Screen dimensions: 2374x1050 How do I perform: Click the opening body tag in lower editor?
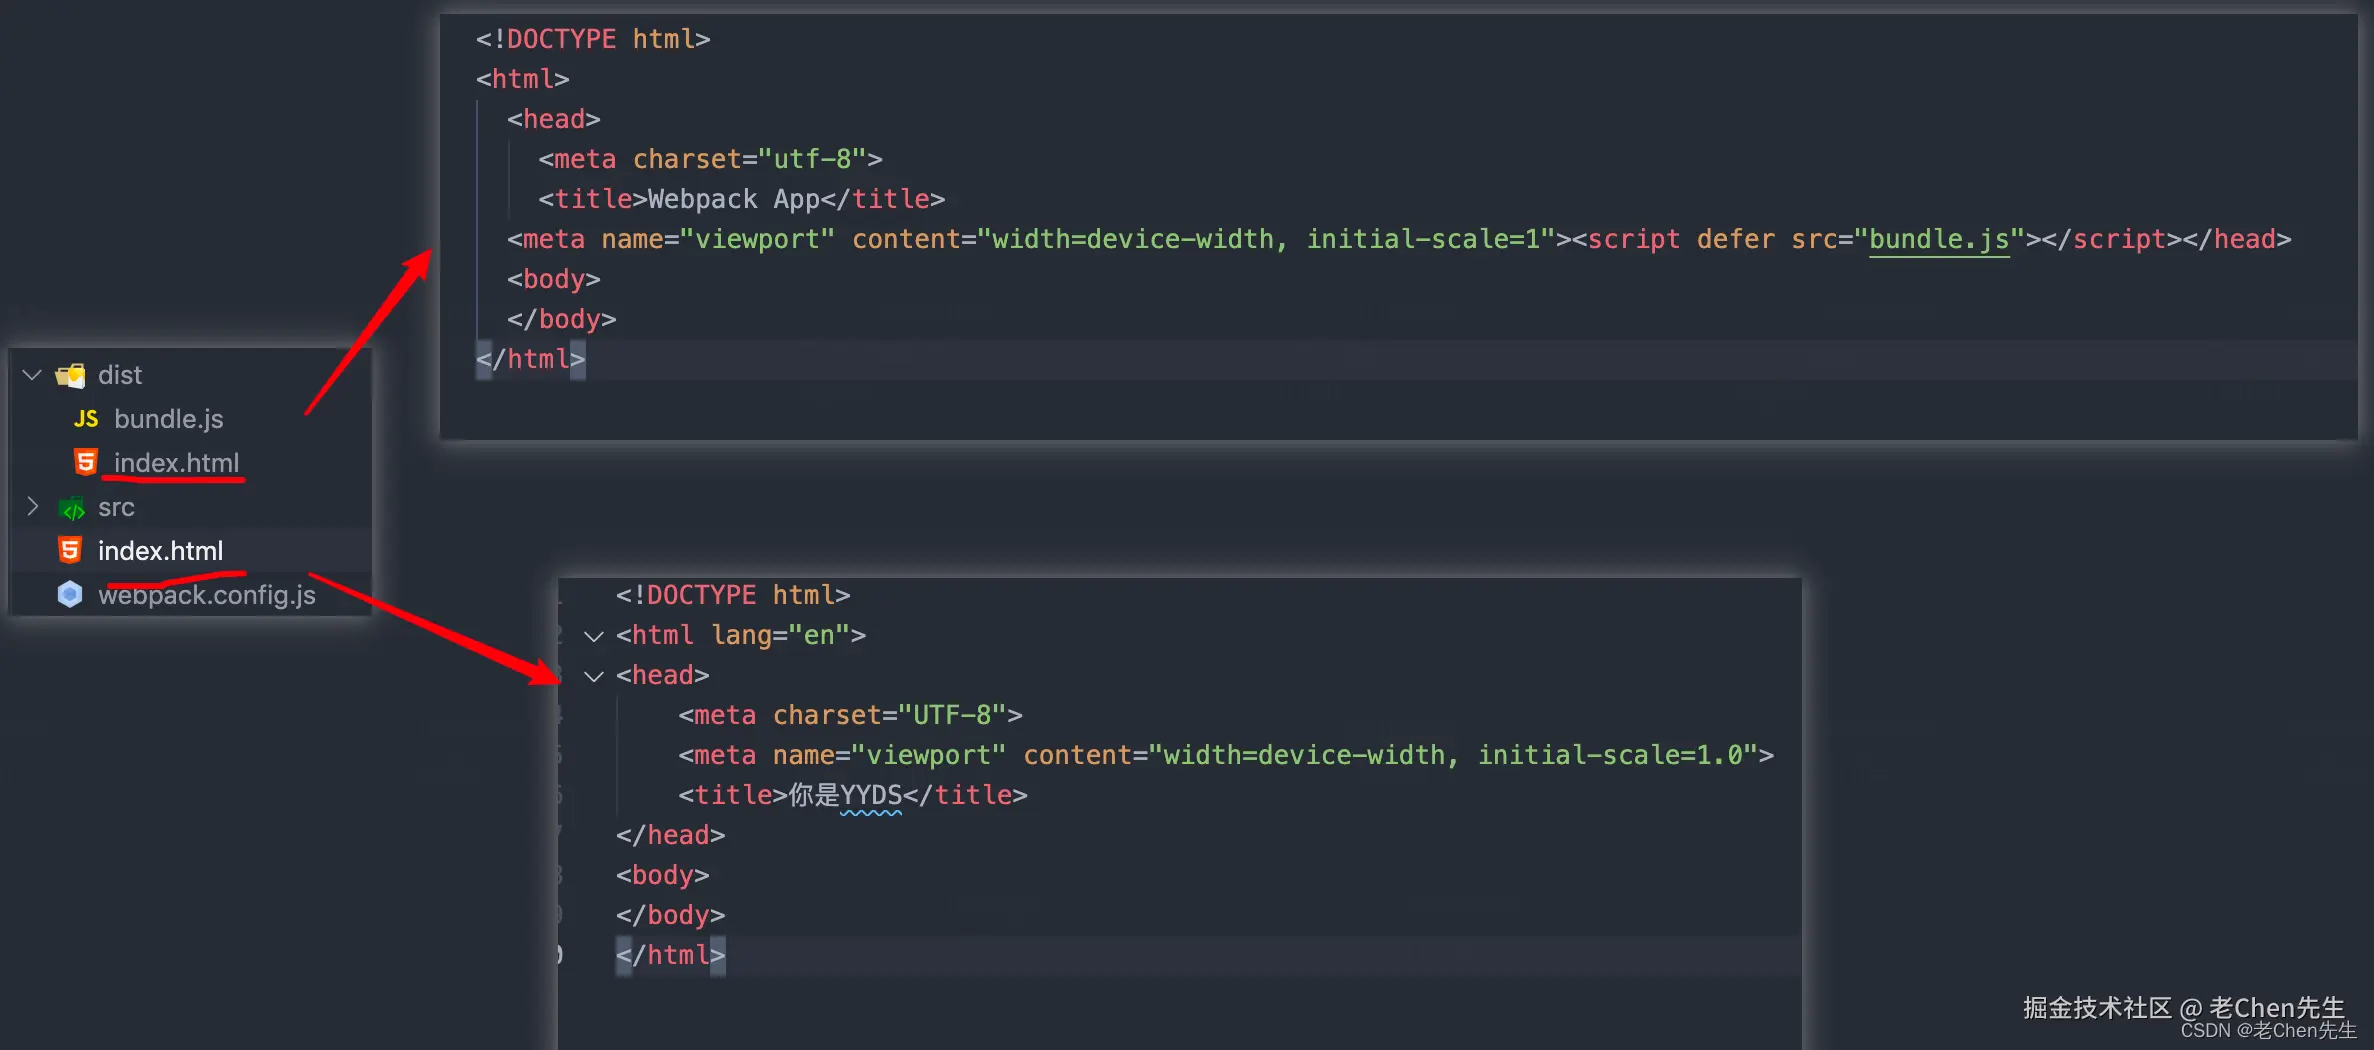[x=663, y=875]
